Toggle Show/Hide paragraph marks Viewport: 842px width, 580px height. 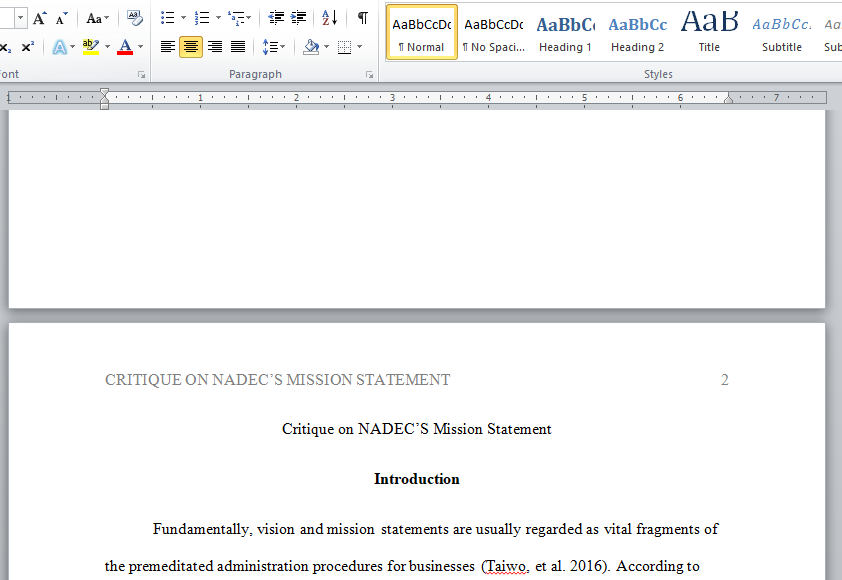363,18
